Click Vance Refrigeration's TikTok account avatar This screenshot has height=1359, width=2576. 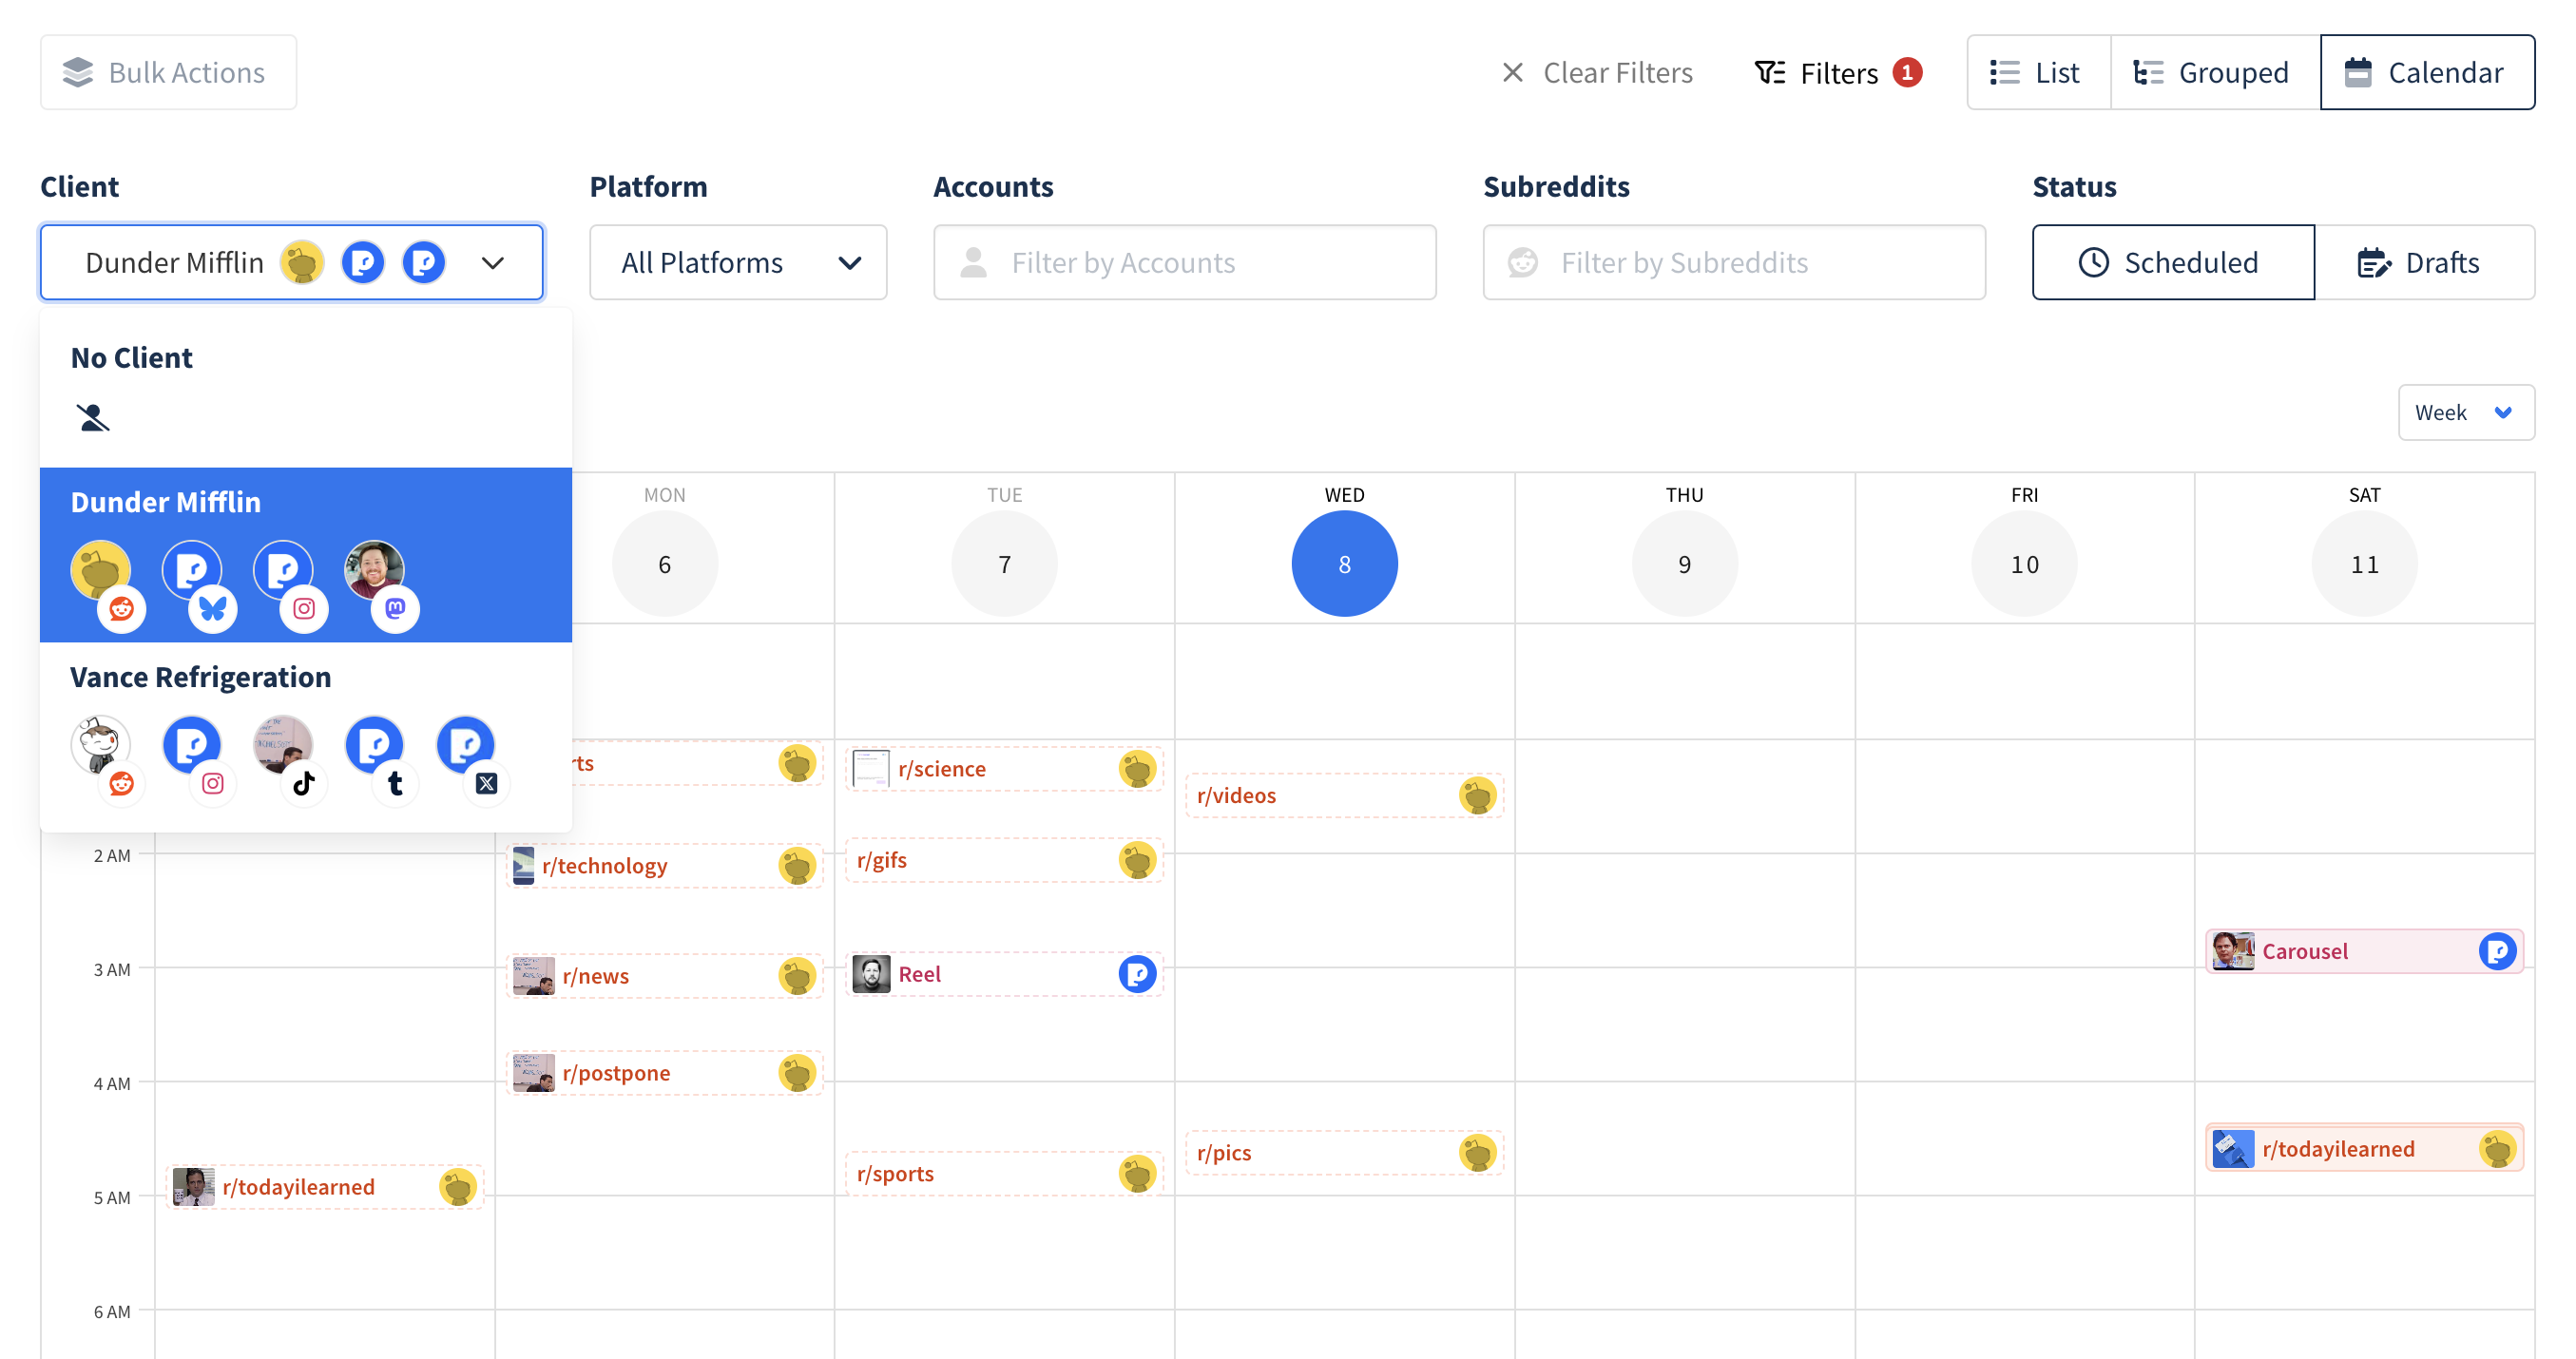coord(283,746)
